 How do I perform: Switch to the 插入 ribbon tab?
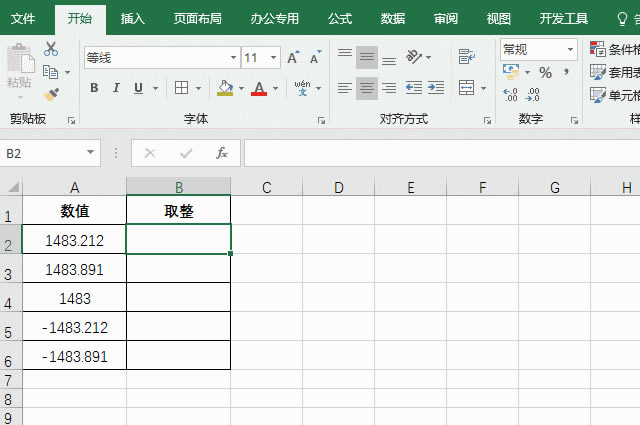coord(132,18)
